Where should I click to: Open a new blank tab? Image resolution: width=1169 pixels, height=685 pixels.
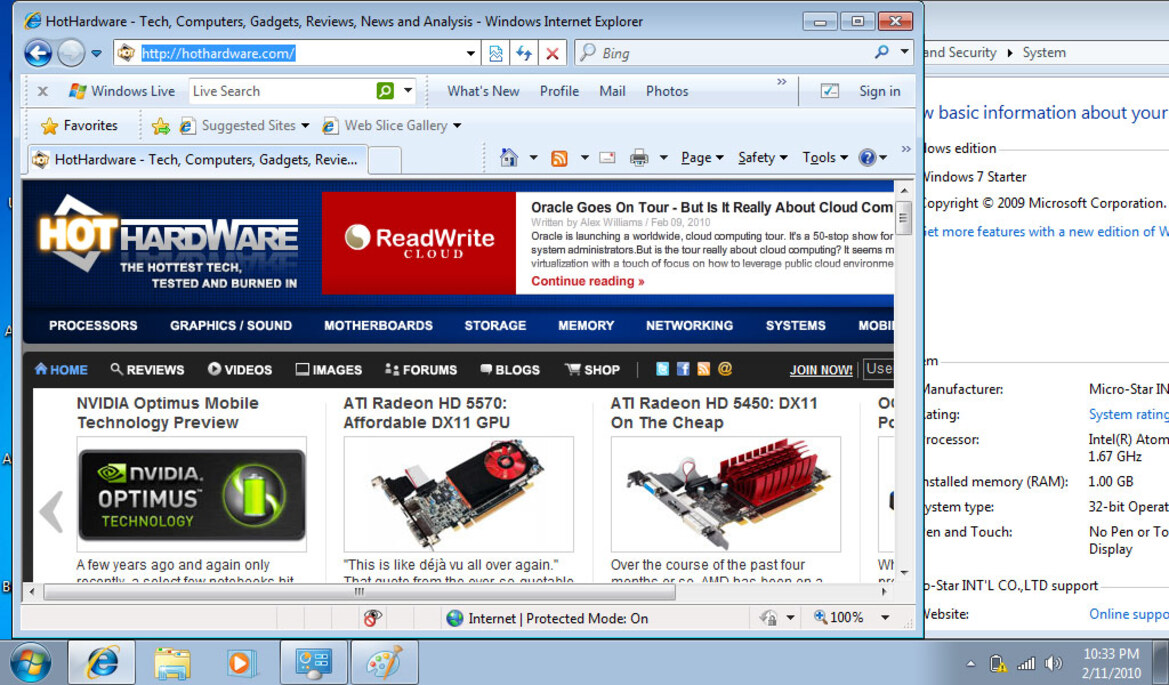(385, 160)
